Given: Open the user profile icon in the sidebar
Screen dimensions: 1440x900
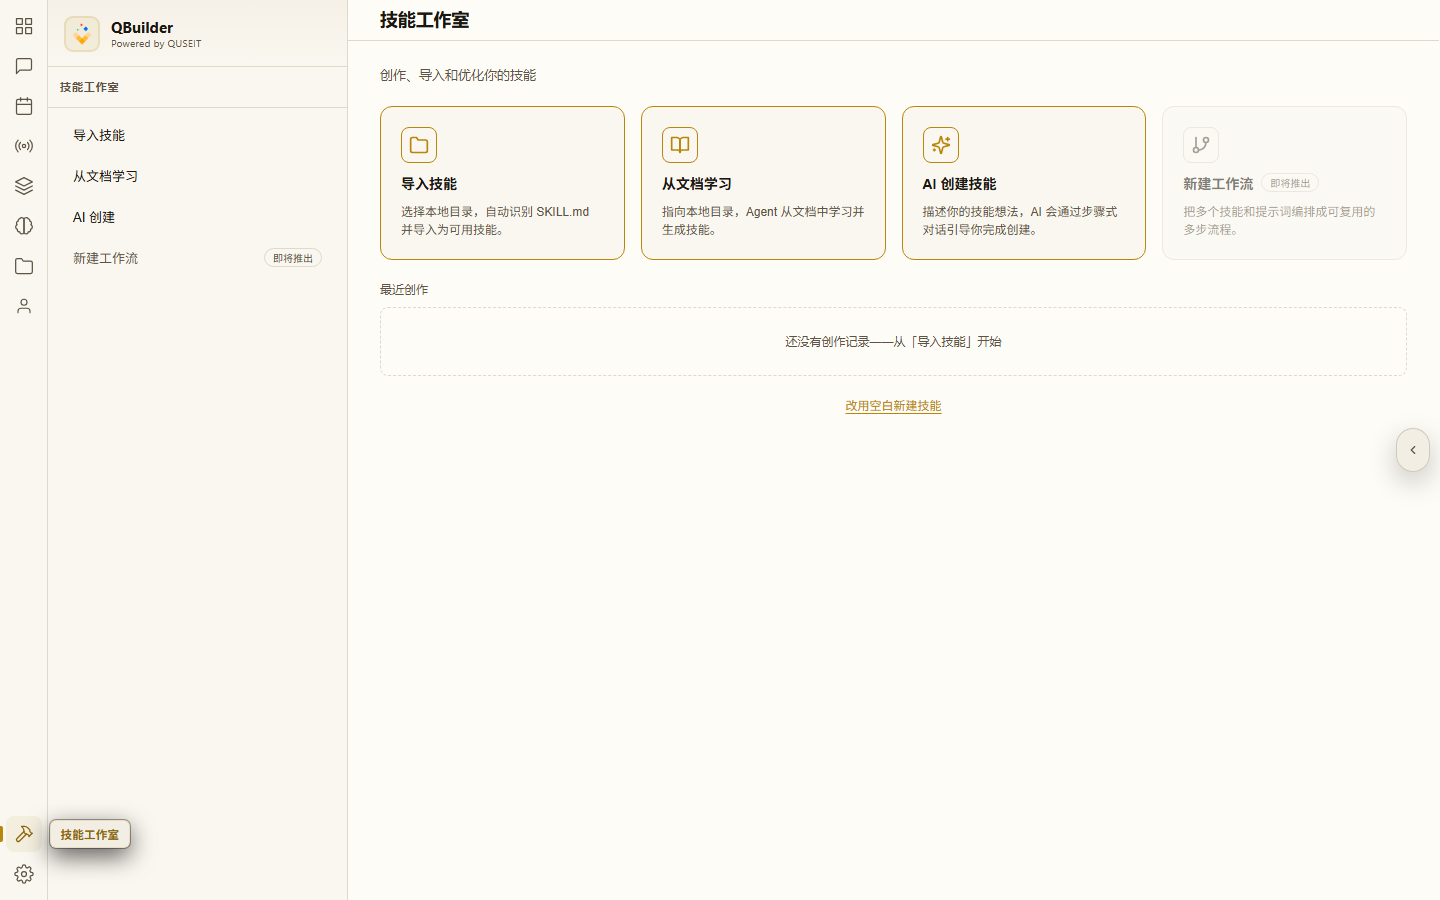Looking at the screenshot, I should pyautogui.click(x=24, y=306).
